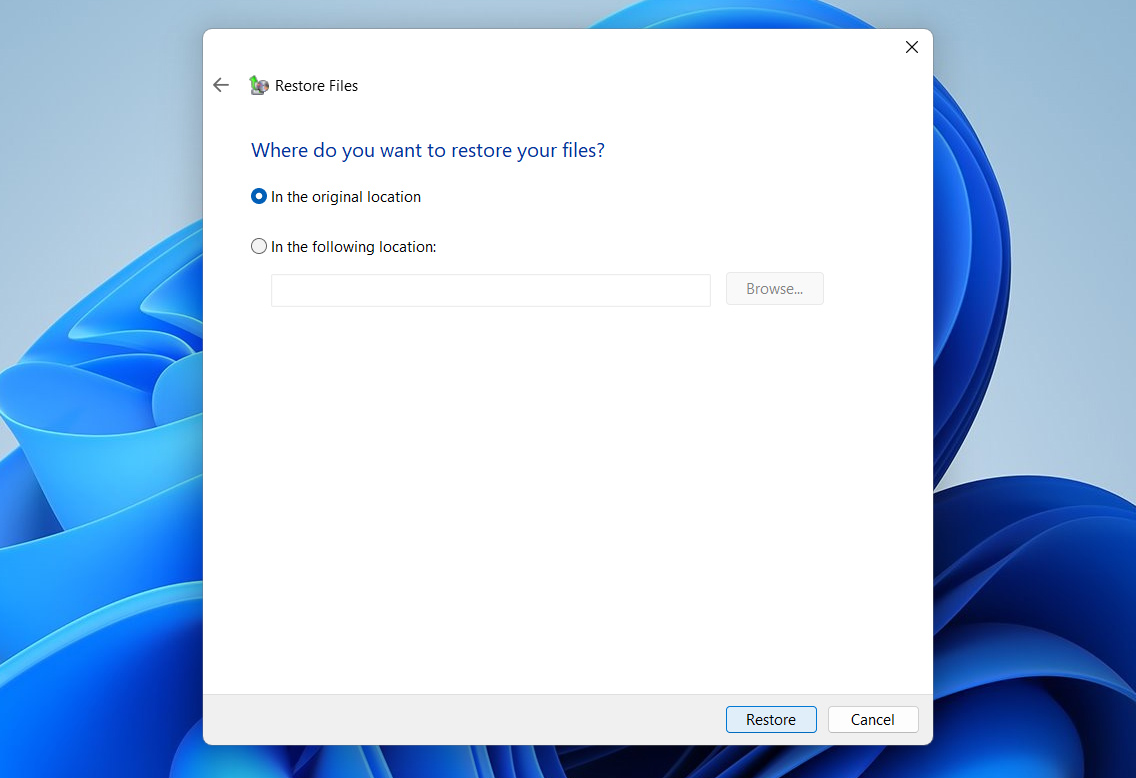Close the Restore Files dialog

tap(911, 47)
